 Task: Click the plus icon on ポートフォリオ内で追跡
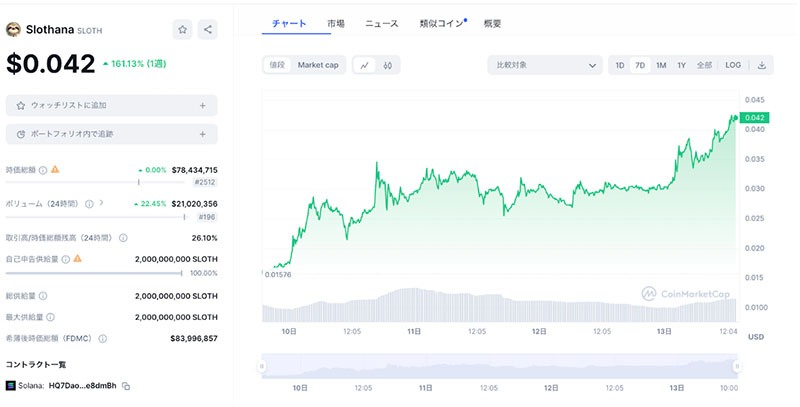pyautogui.click(x=203, y=134)
